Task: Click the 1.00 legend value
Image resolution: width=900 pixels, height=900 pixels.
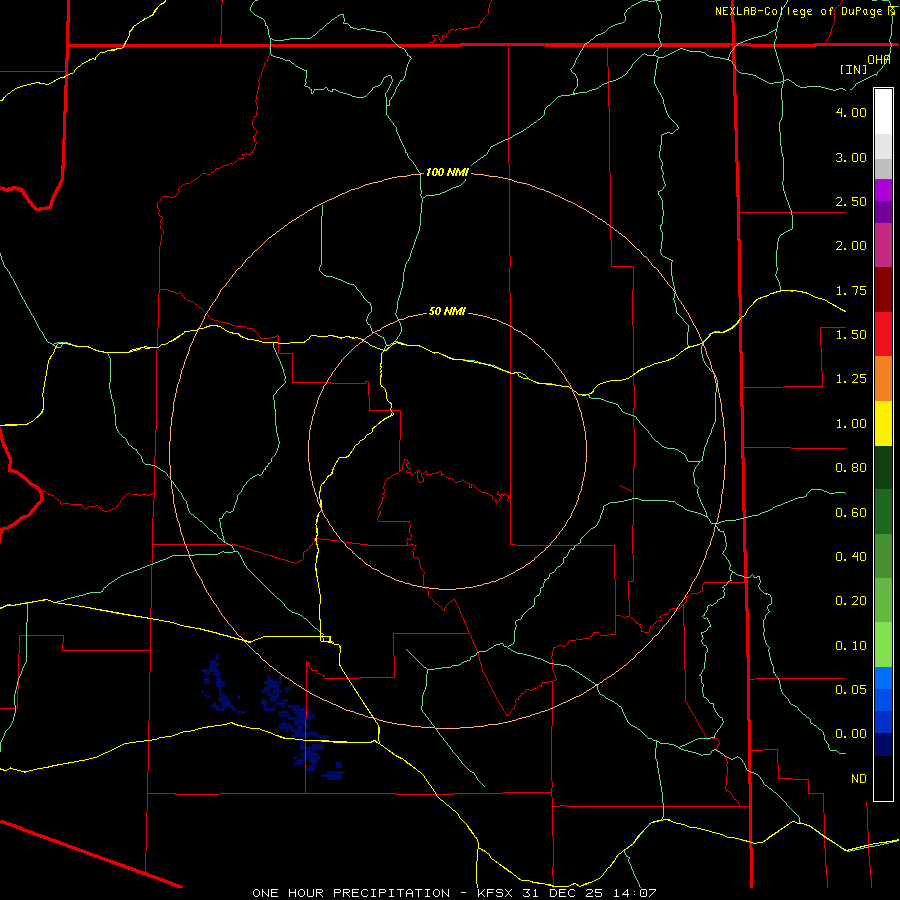Action: tap(851, 424)
